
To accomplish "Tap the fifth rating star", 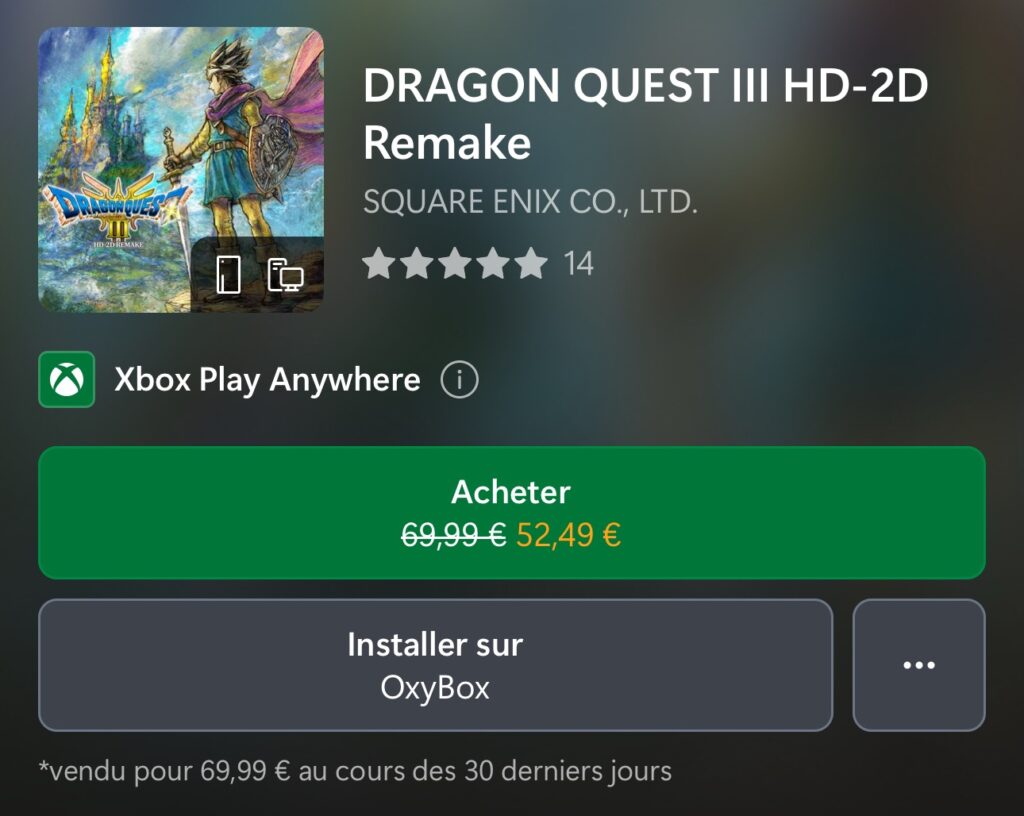I will [531, 264].
